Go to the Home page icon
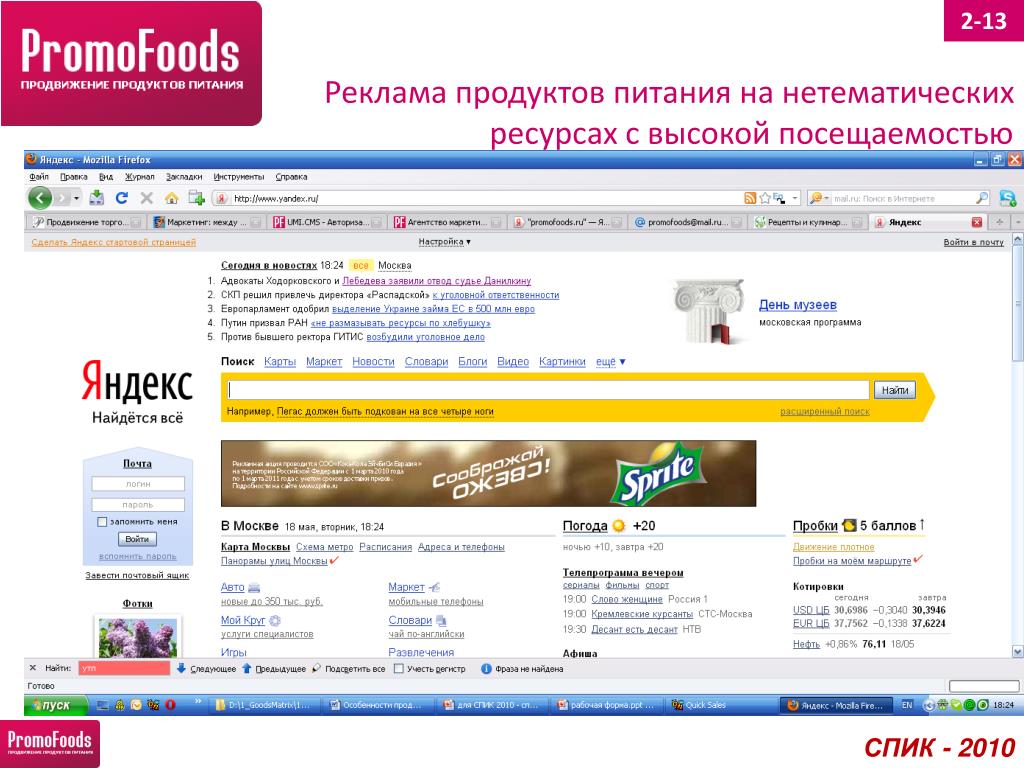This screenshot has width=1024, height=768. point(171,198)
